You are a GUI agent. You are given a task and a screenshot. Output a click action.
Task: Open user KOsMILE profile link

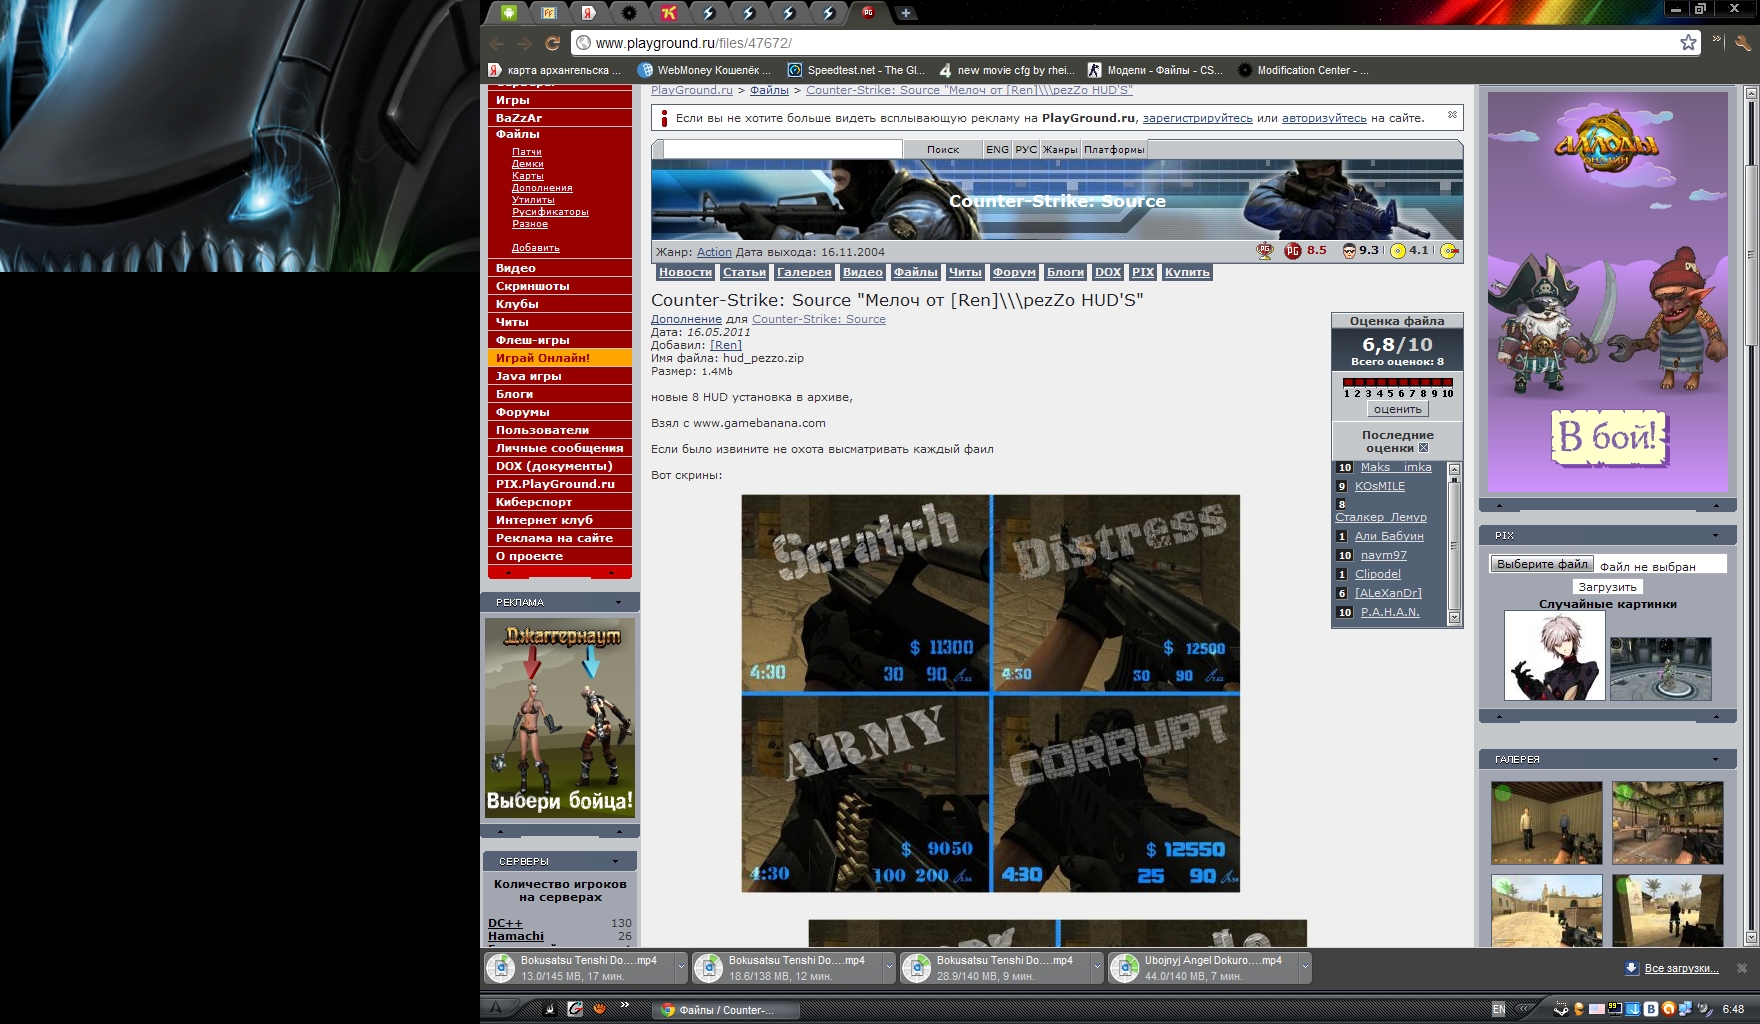pyautogui.click(x=1380, y=486)
